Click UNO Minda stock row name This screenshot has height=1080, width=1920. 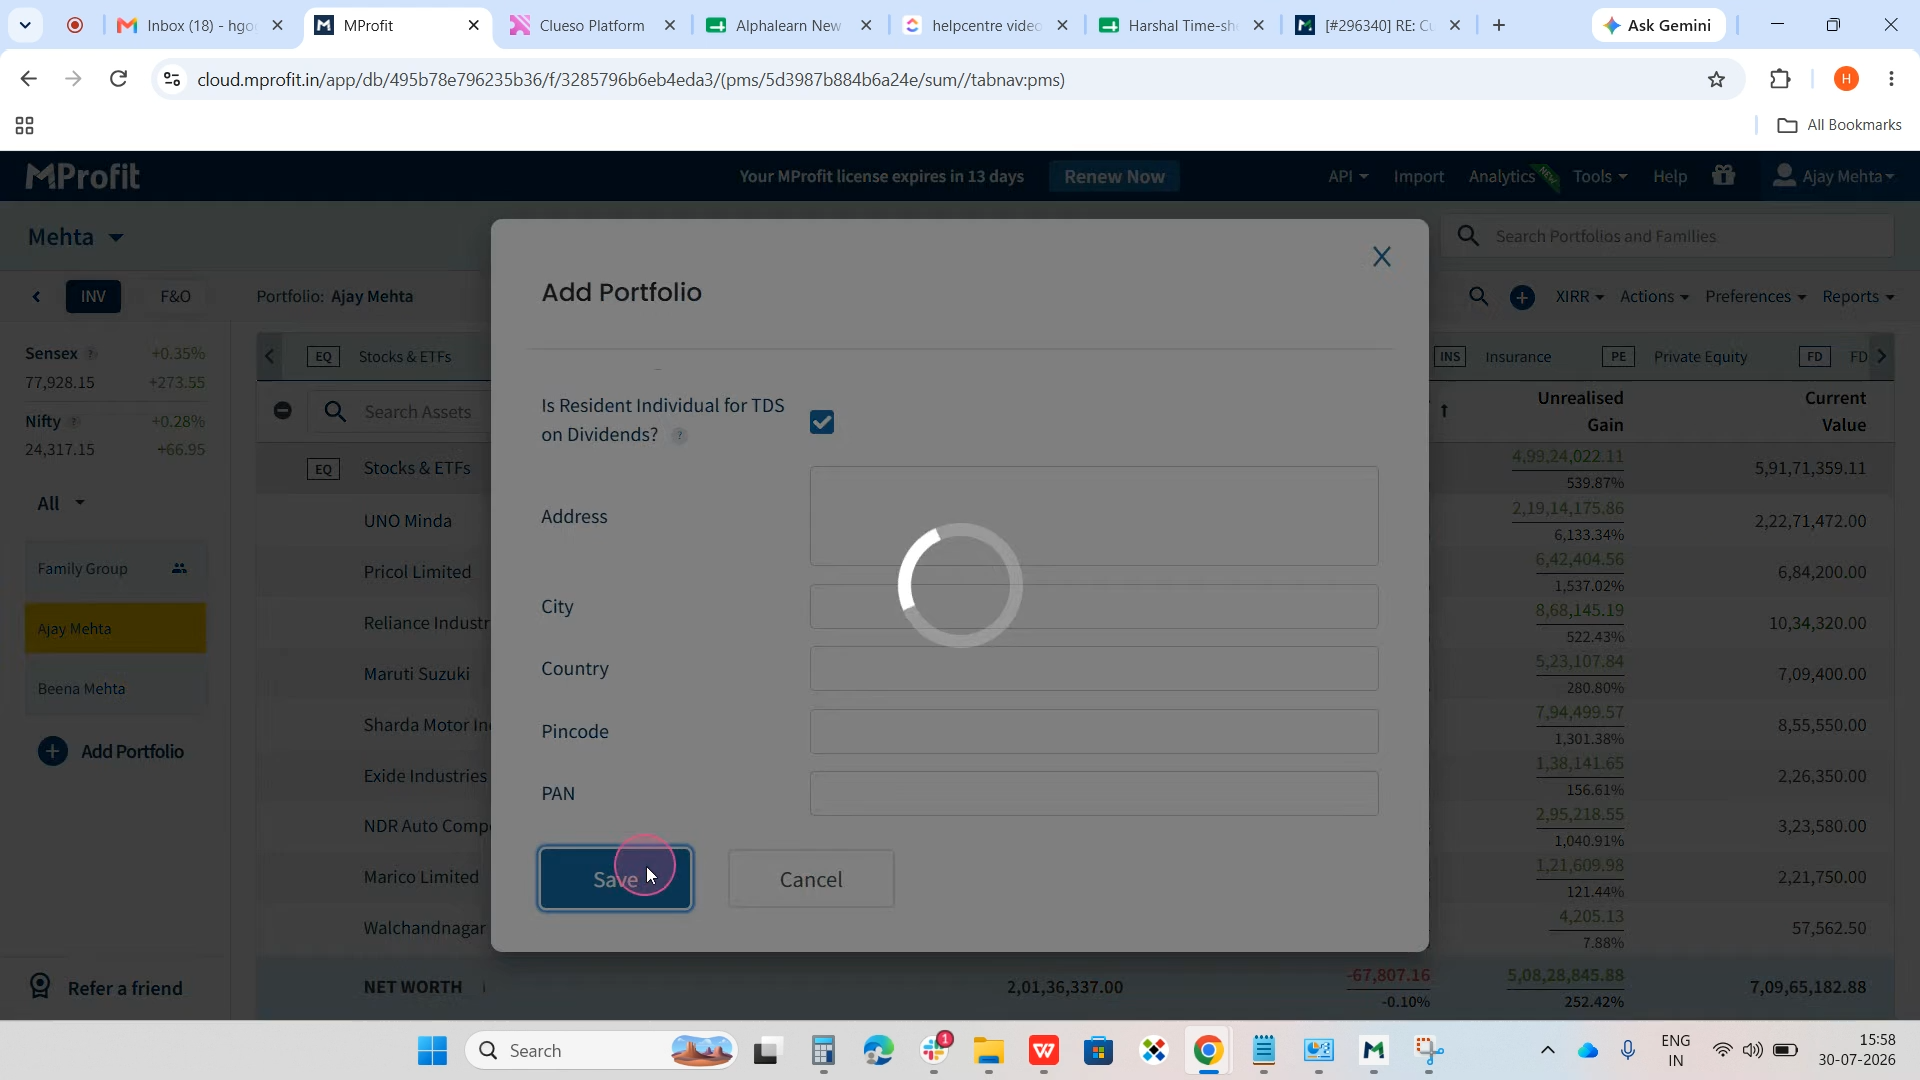tap(408, 521)
